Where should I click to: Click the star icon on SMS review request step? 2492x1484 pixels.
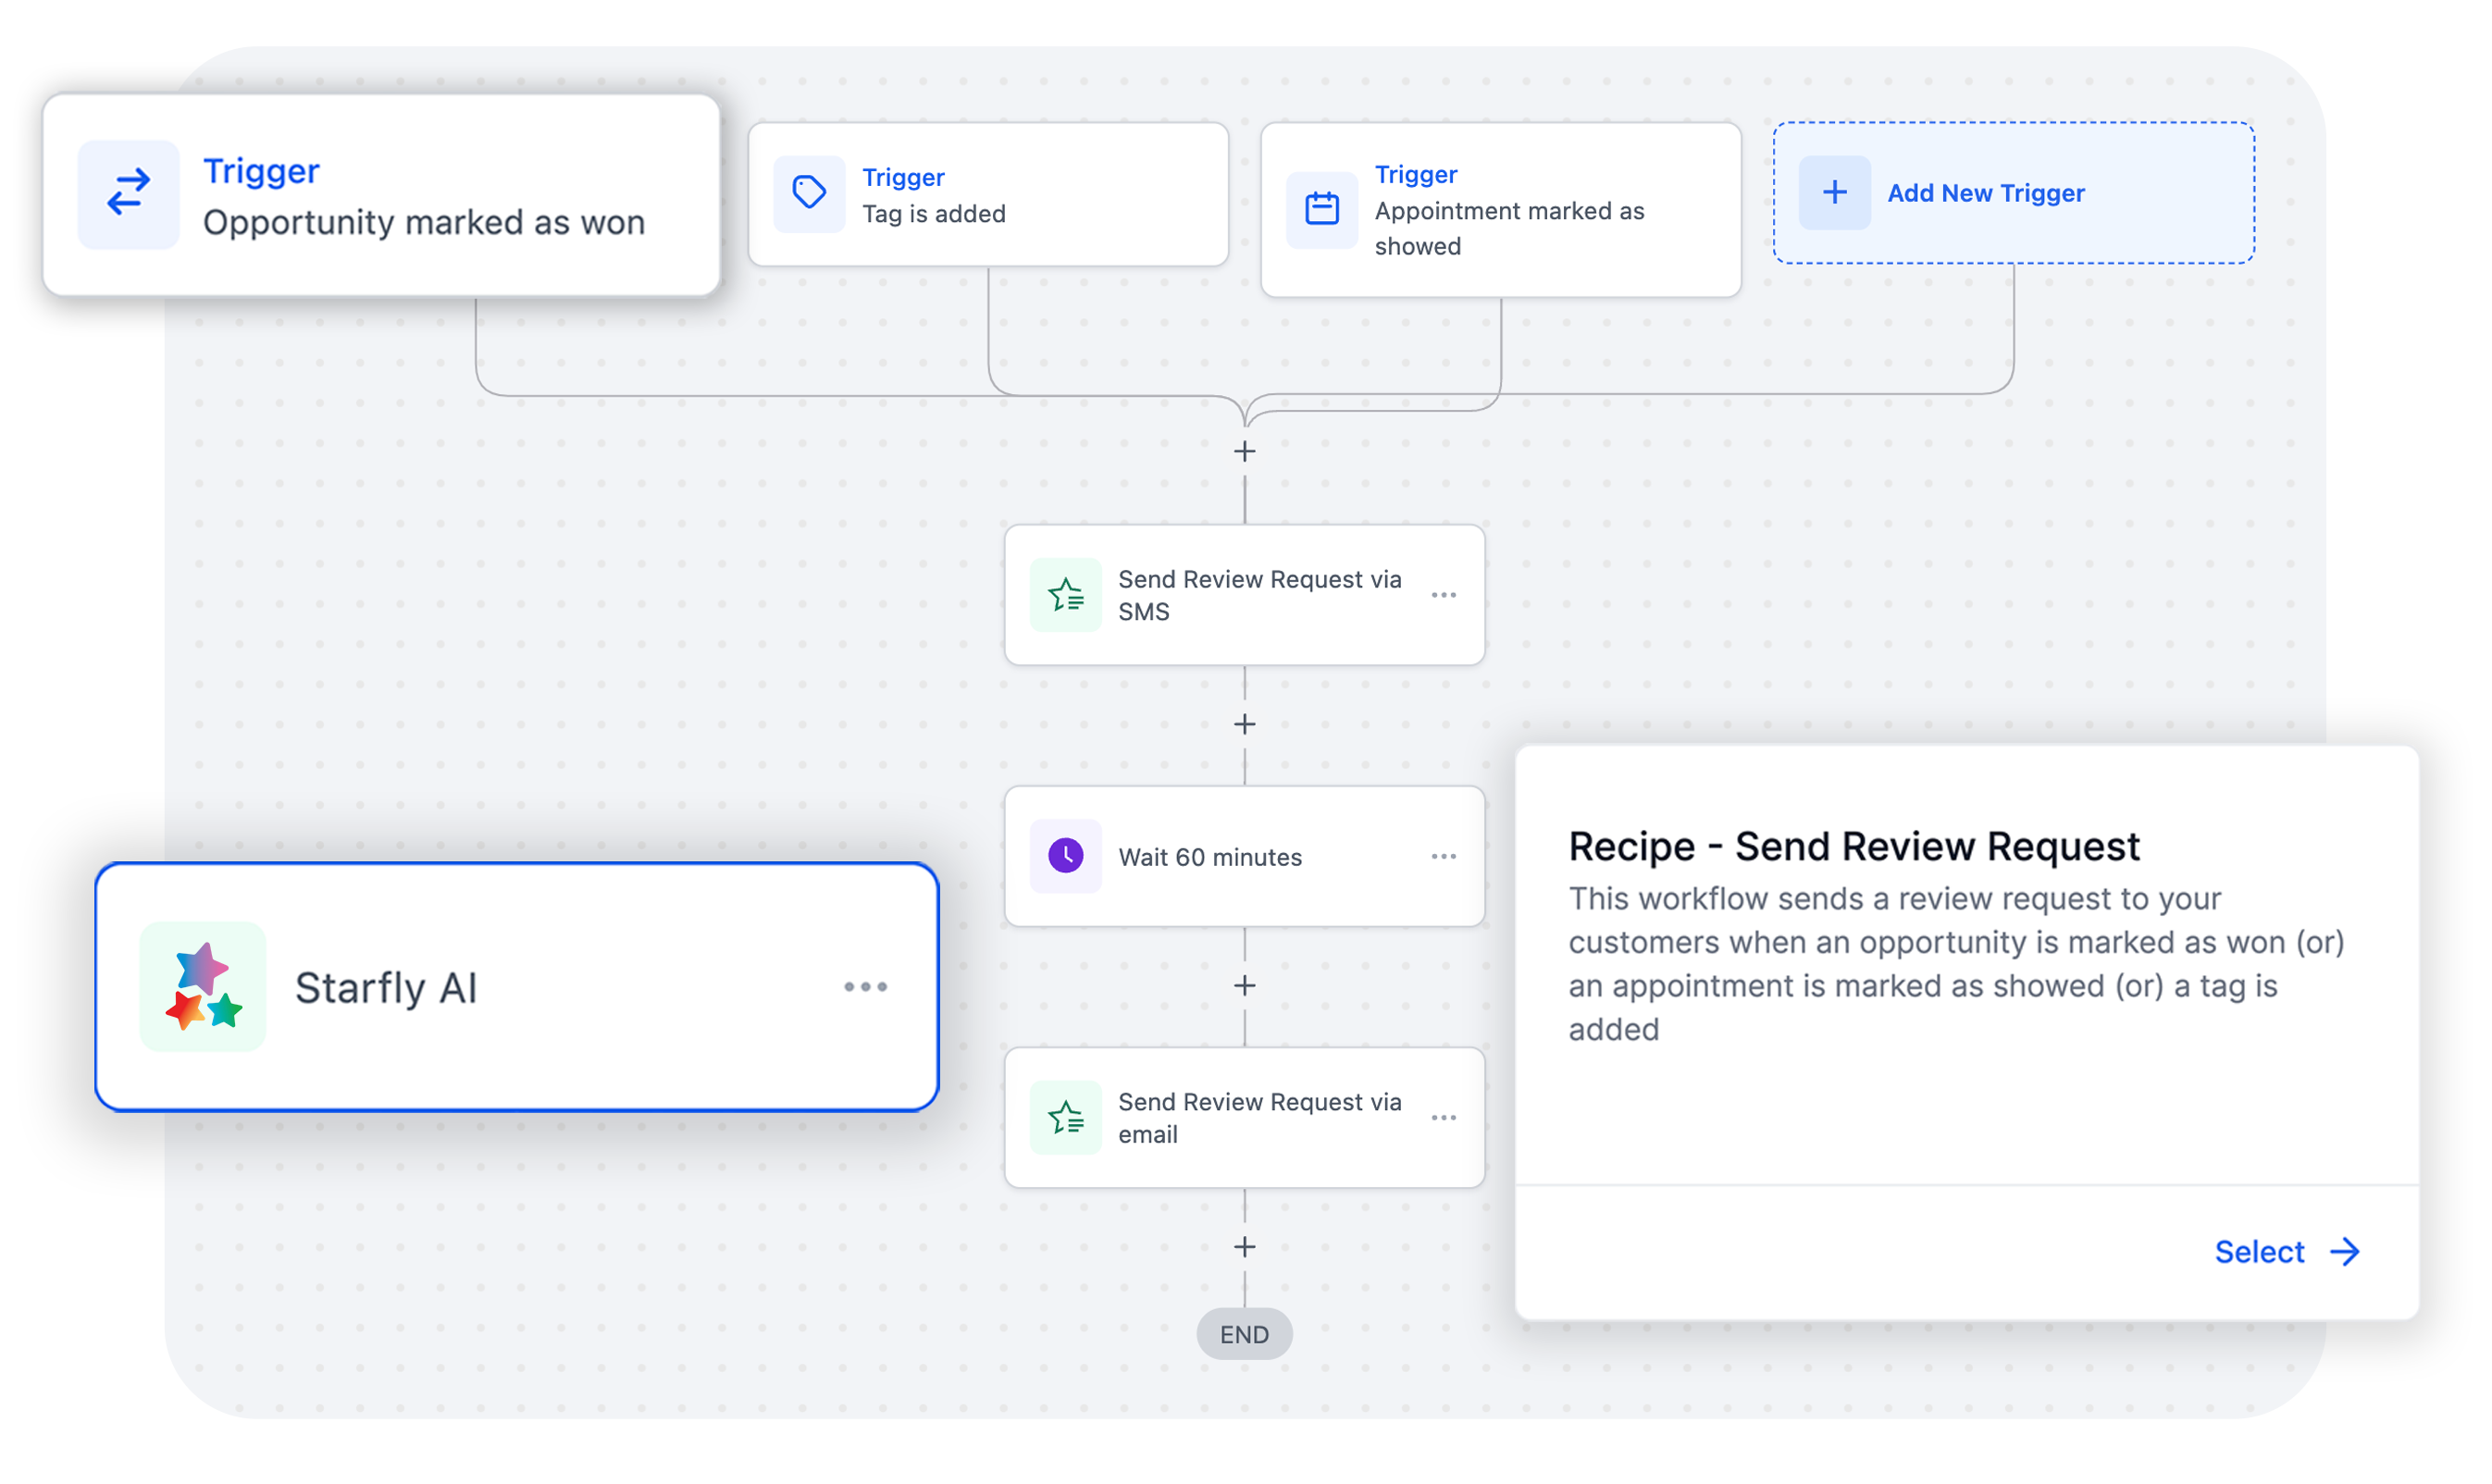click(x=1066, y=595)
